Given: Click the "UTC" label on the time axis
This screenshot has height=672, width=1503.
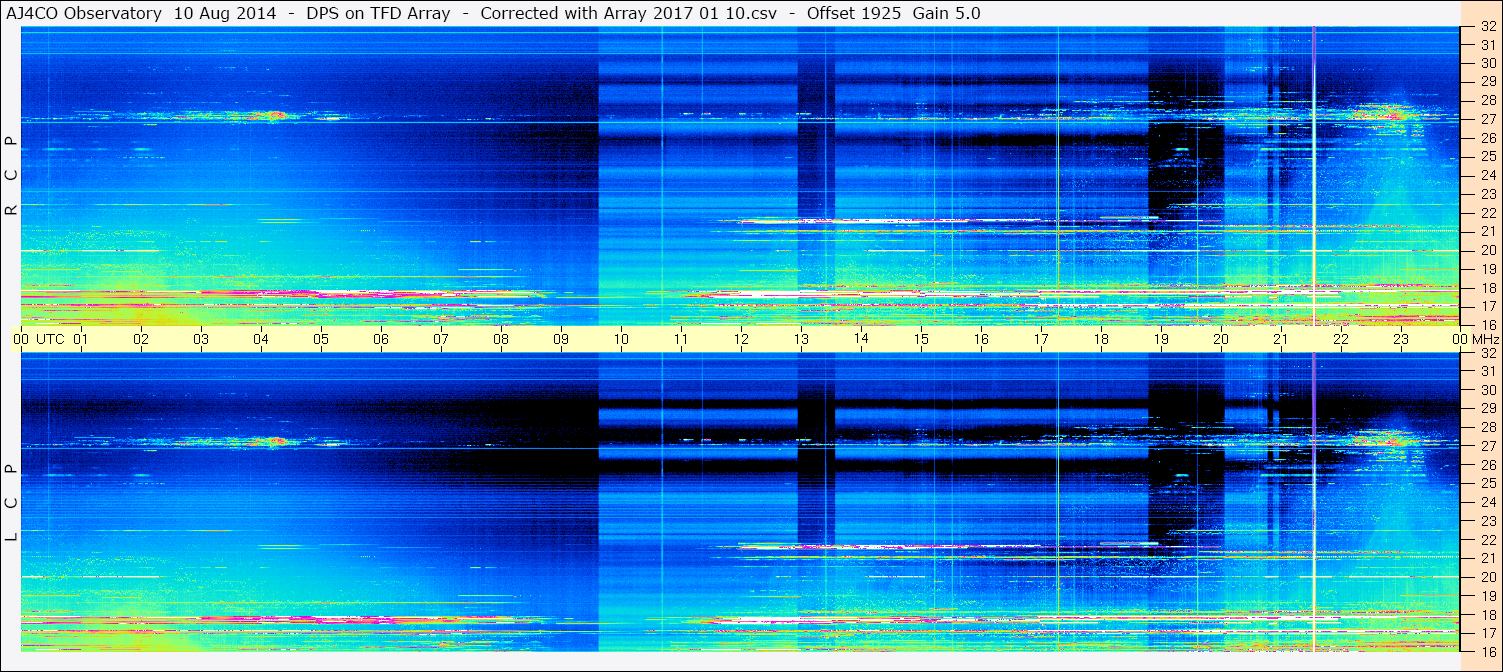Looking at the screenshot, I should point(50,339).
